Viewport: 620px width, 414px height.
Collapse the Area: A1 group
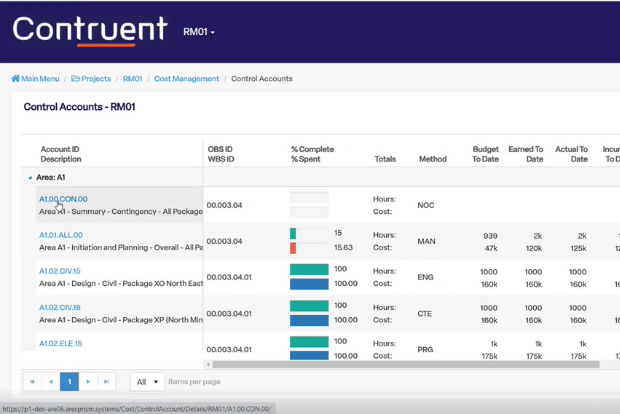[x=30, y=178]
